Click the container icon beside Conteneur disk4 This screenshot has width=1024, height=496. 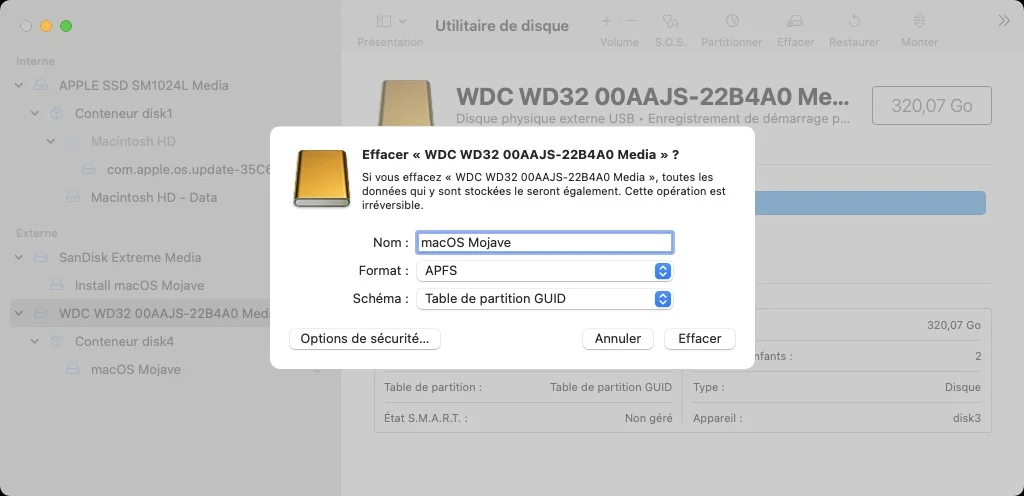(x=57, y=341)
